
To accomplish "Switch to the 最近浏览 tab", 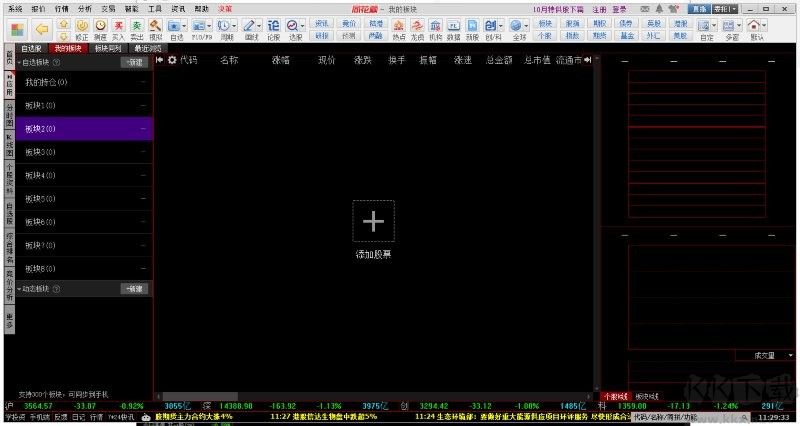I will [x=148, y=47].
